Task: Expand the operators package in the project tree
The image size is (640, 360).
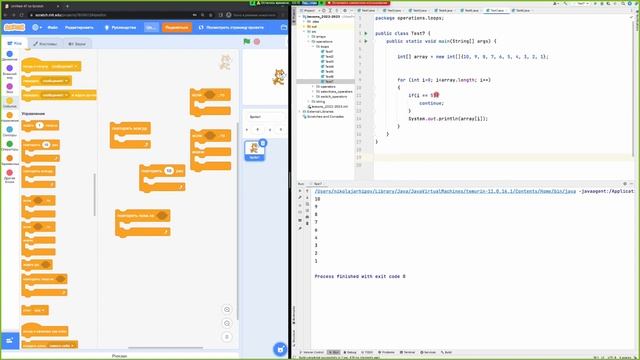Action: click(313, 87)
